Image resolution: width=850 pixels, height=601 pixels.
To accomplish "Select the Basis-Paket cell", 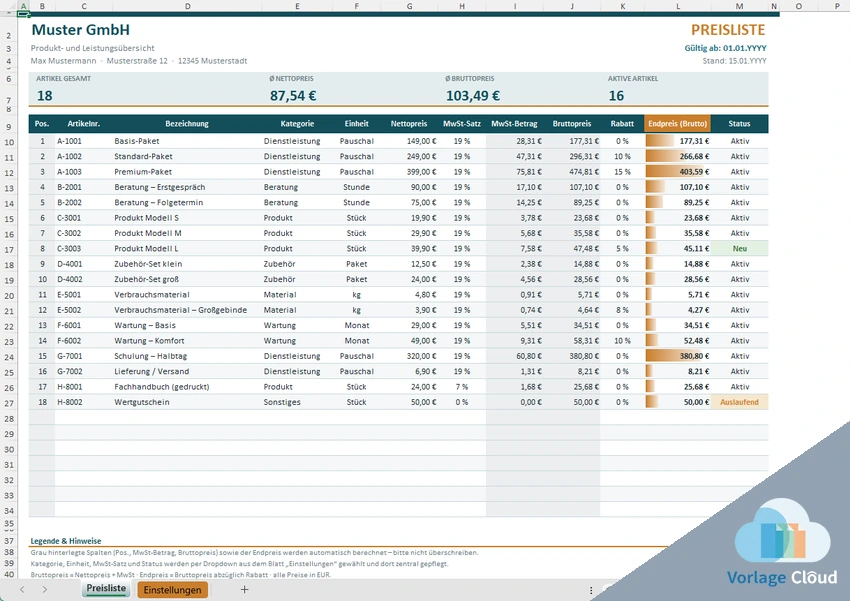I will tap(187, 141).
